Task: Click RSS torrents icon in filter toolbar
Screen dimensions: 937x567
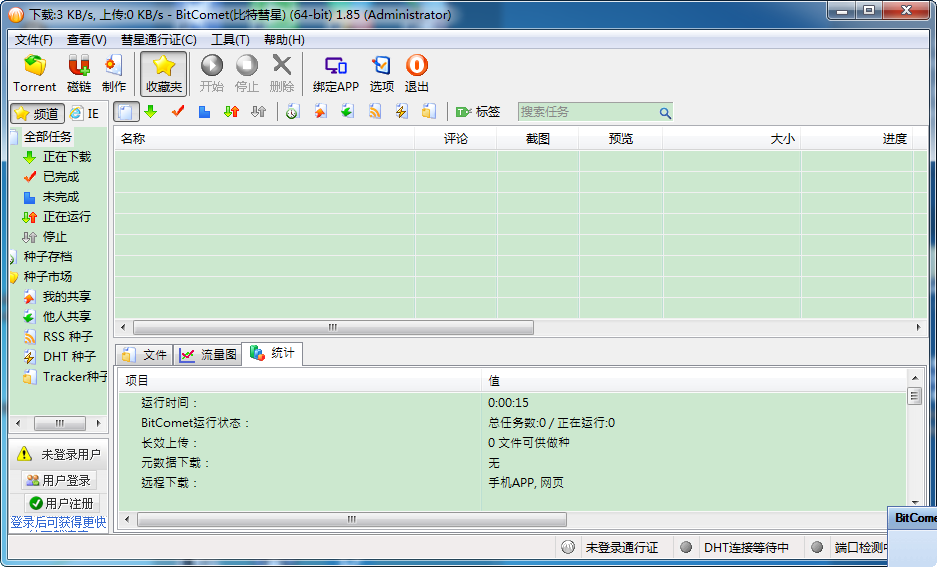Action: tap(375, 112)
